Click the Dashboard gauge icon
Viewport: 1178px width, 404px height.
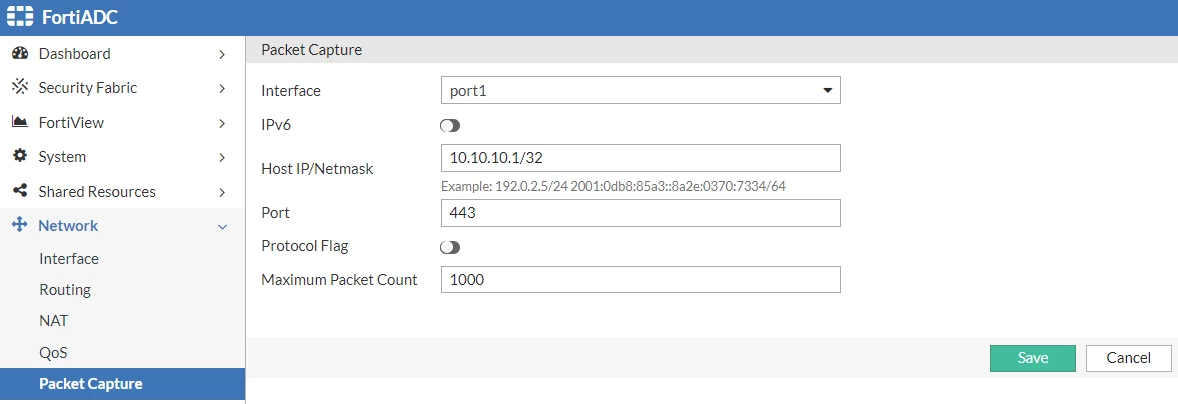pyautogui.click(x=20, y=53)
